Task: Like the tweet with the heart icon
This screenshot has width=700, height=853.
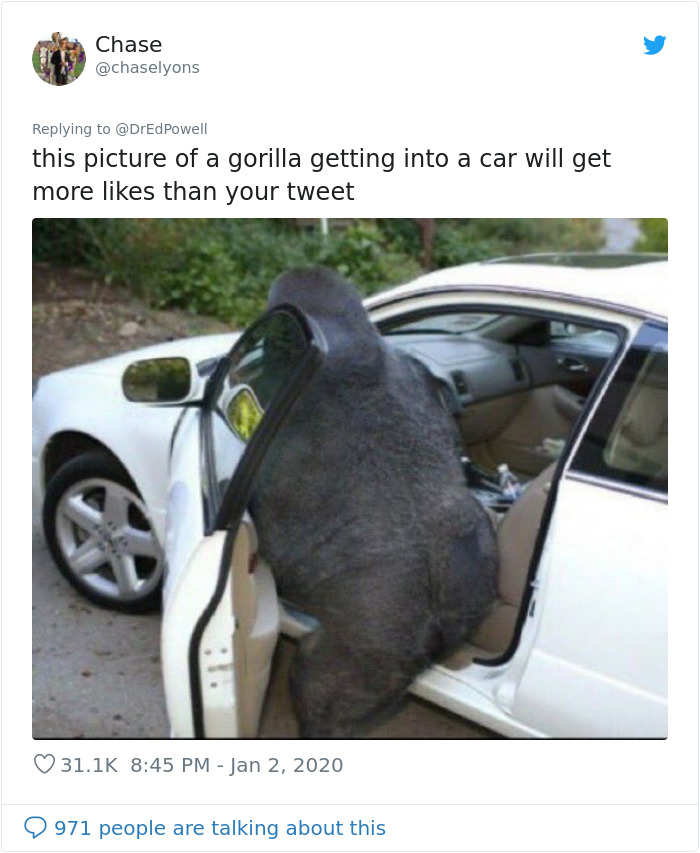Action: [44, 764]
